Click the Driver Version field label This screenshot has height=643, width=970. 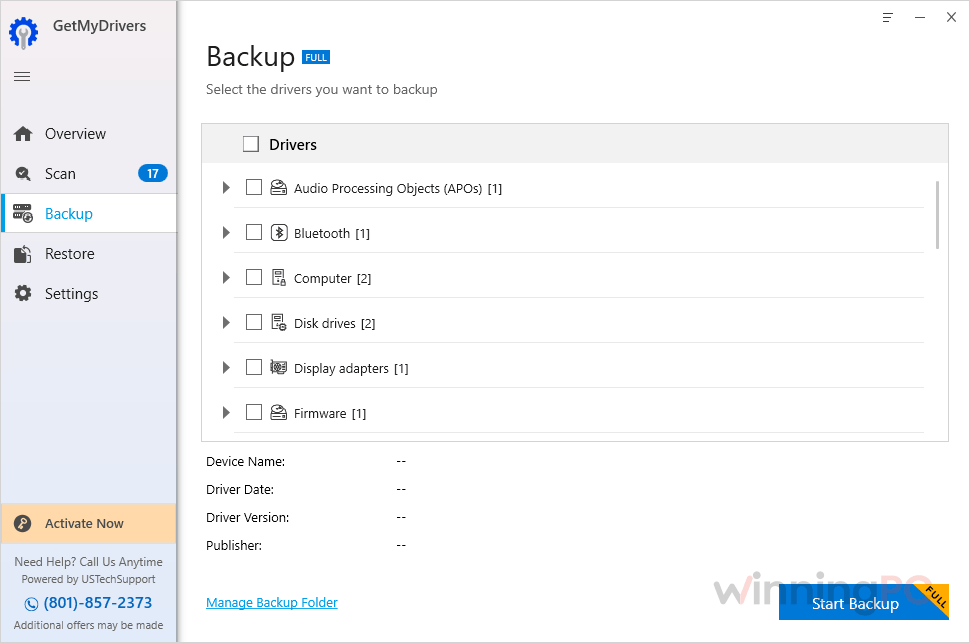[x=247, y=517]
